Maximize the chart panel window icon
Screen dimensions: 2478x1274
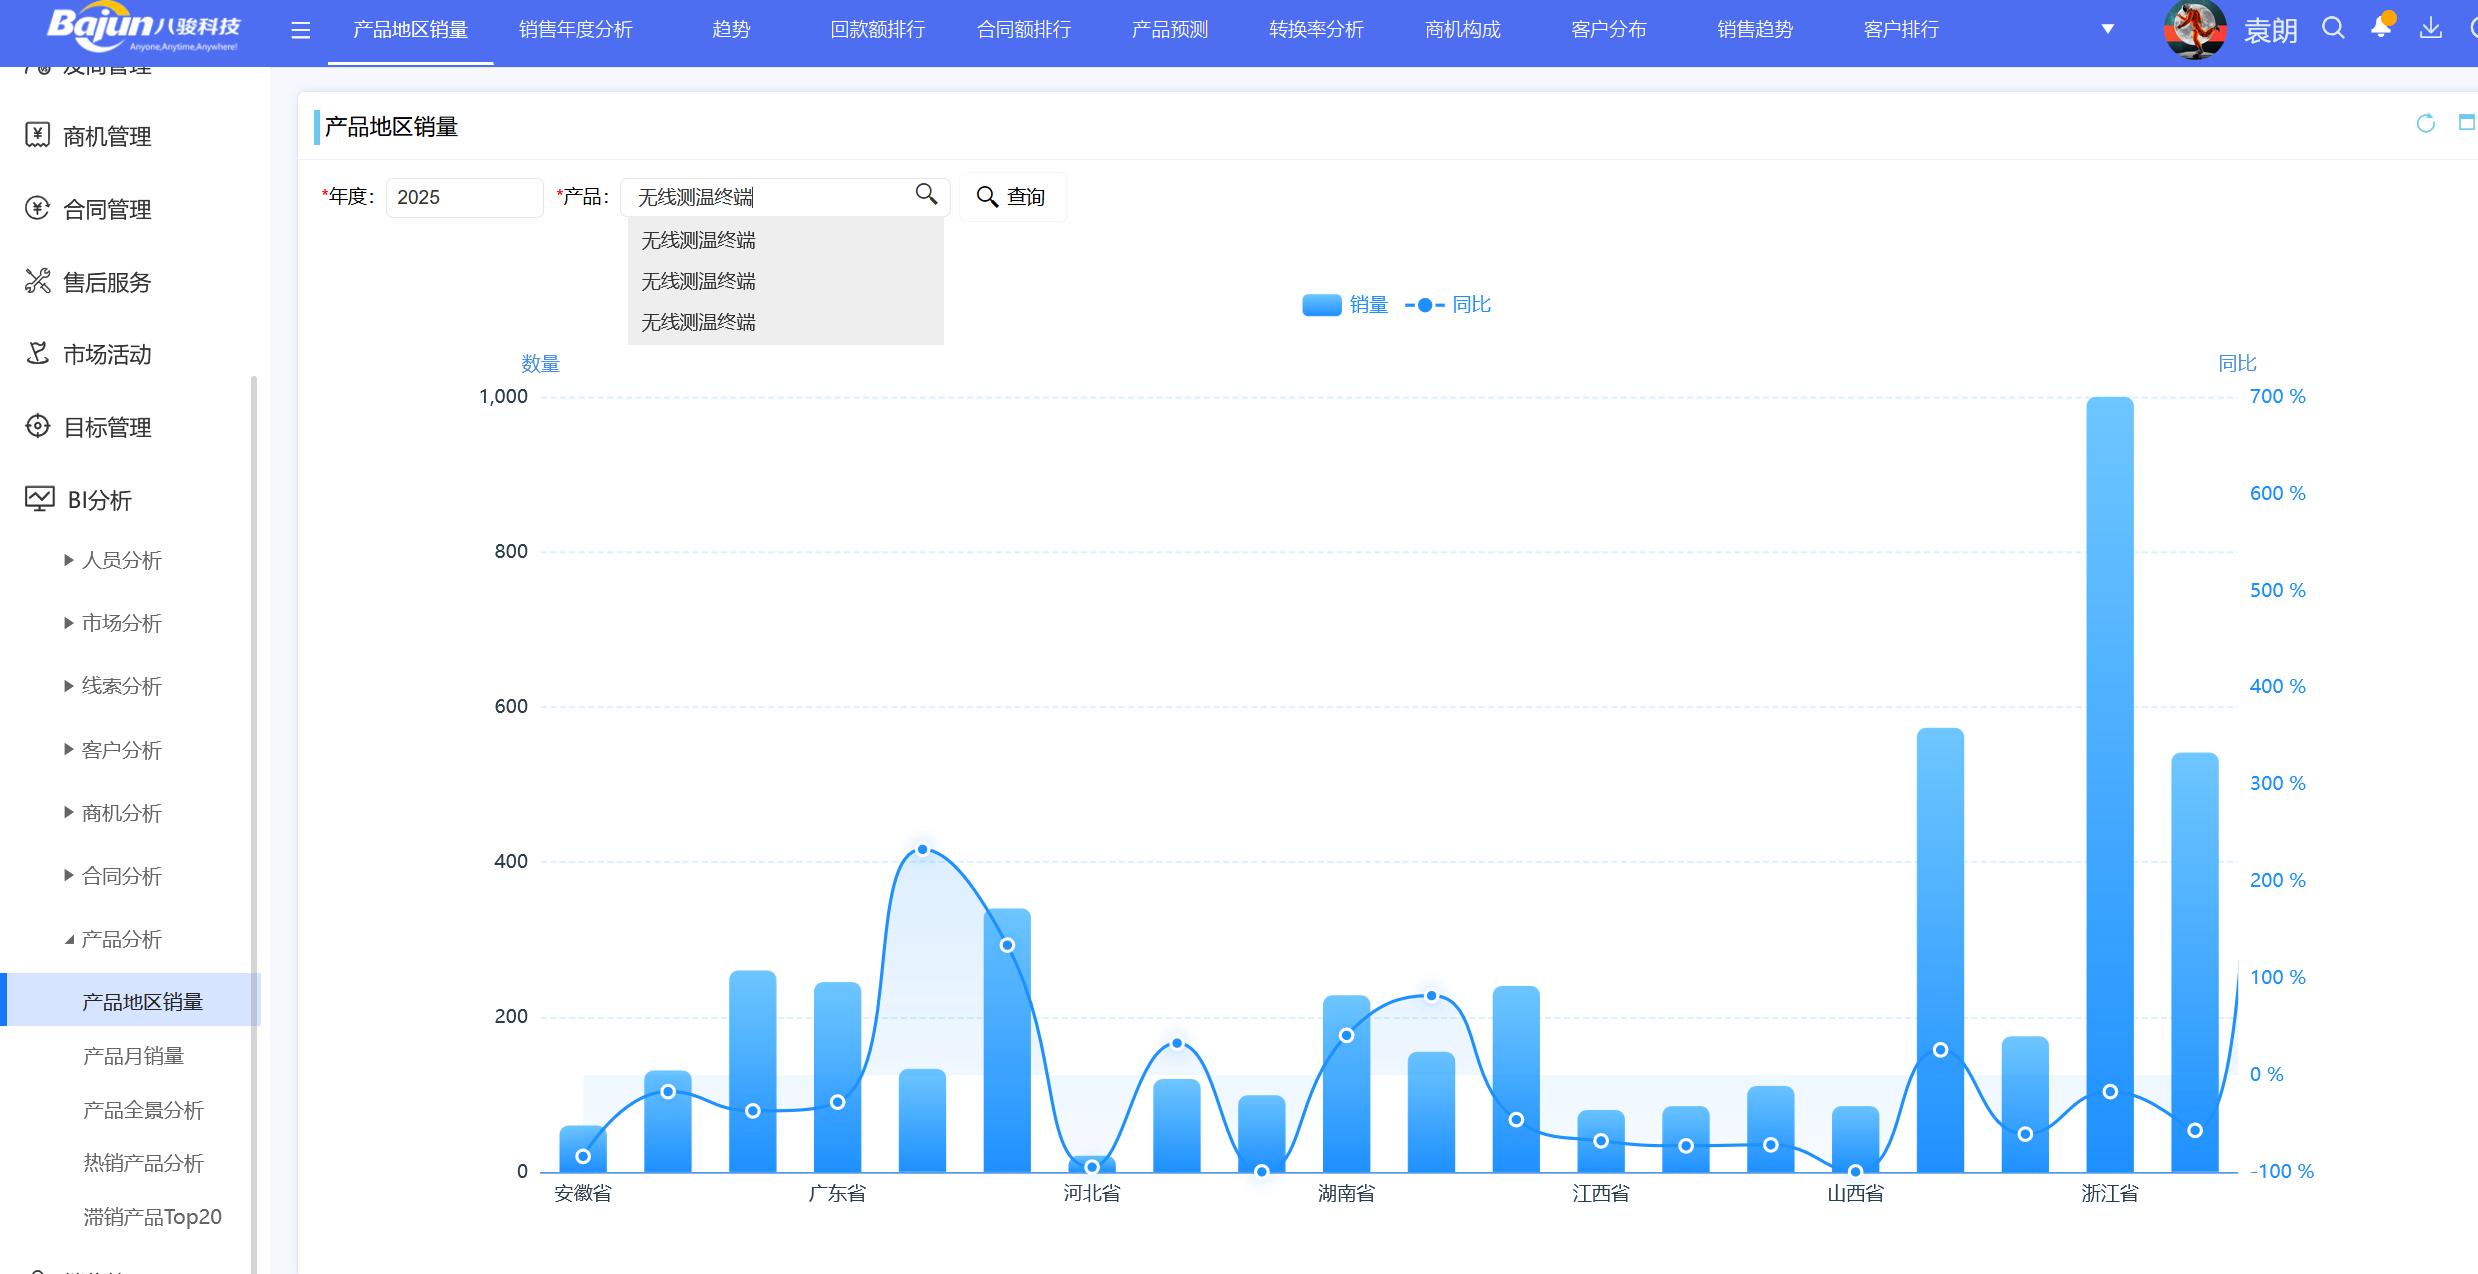pyautogui.click(x=2466, y=123)
